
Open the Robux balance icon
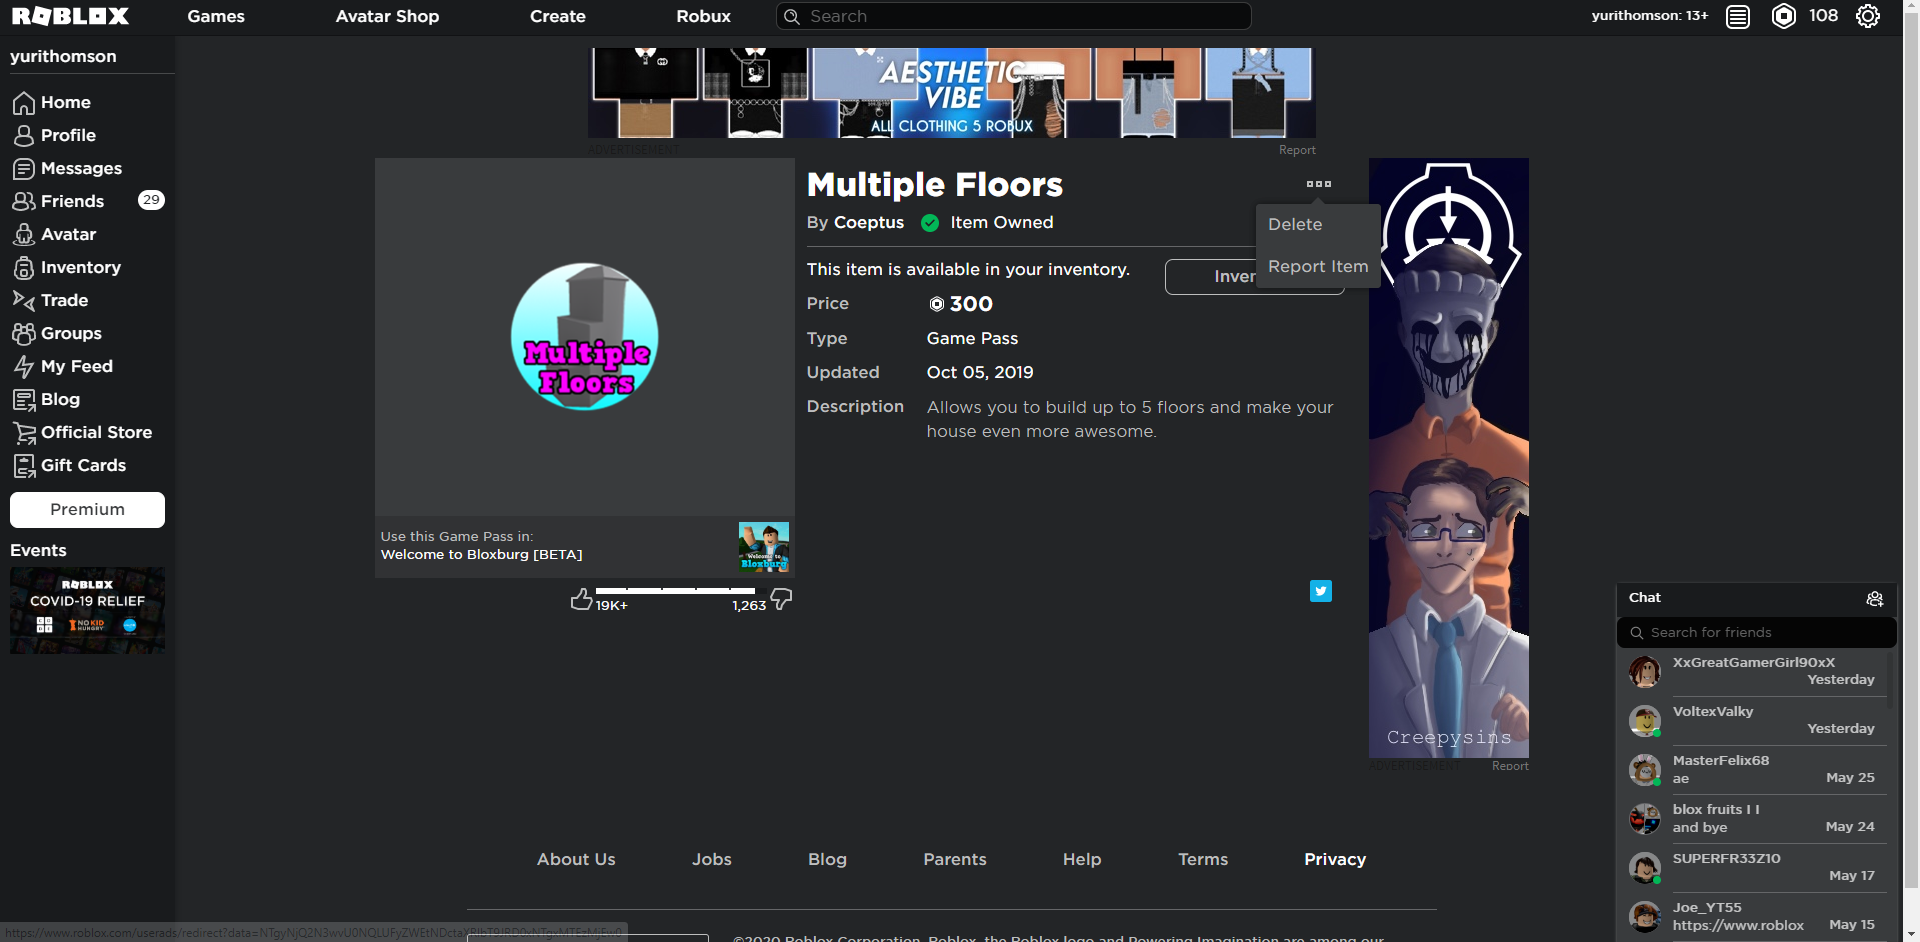coord(1784,16)
